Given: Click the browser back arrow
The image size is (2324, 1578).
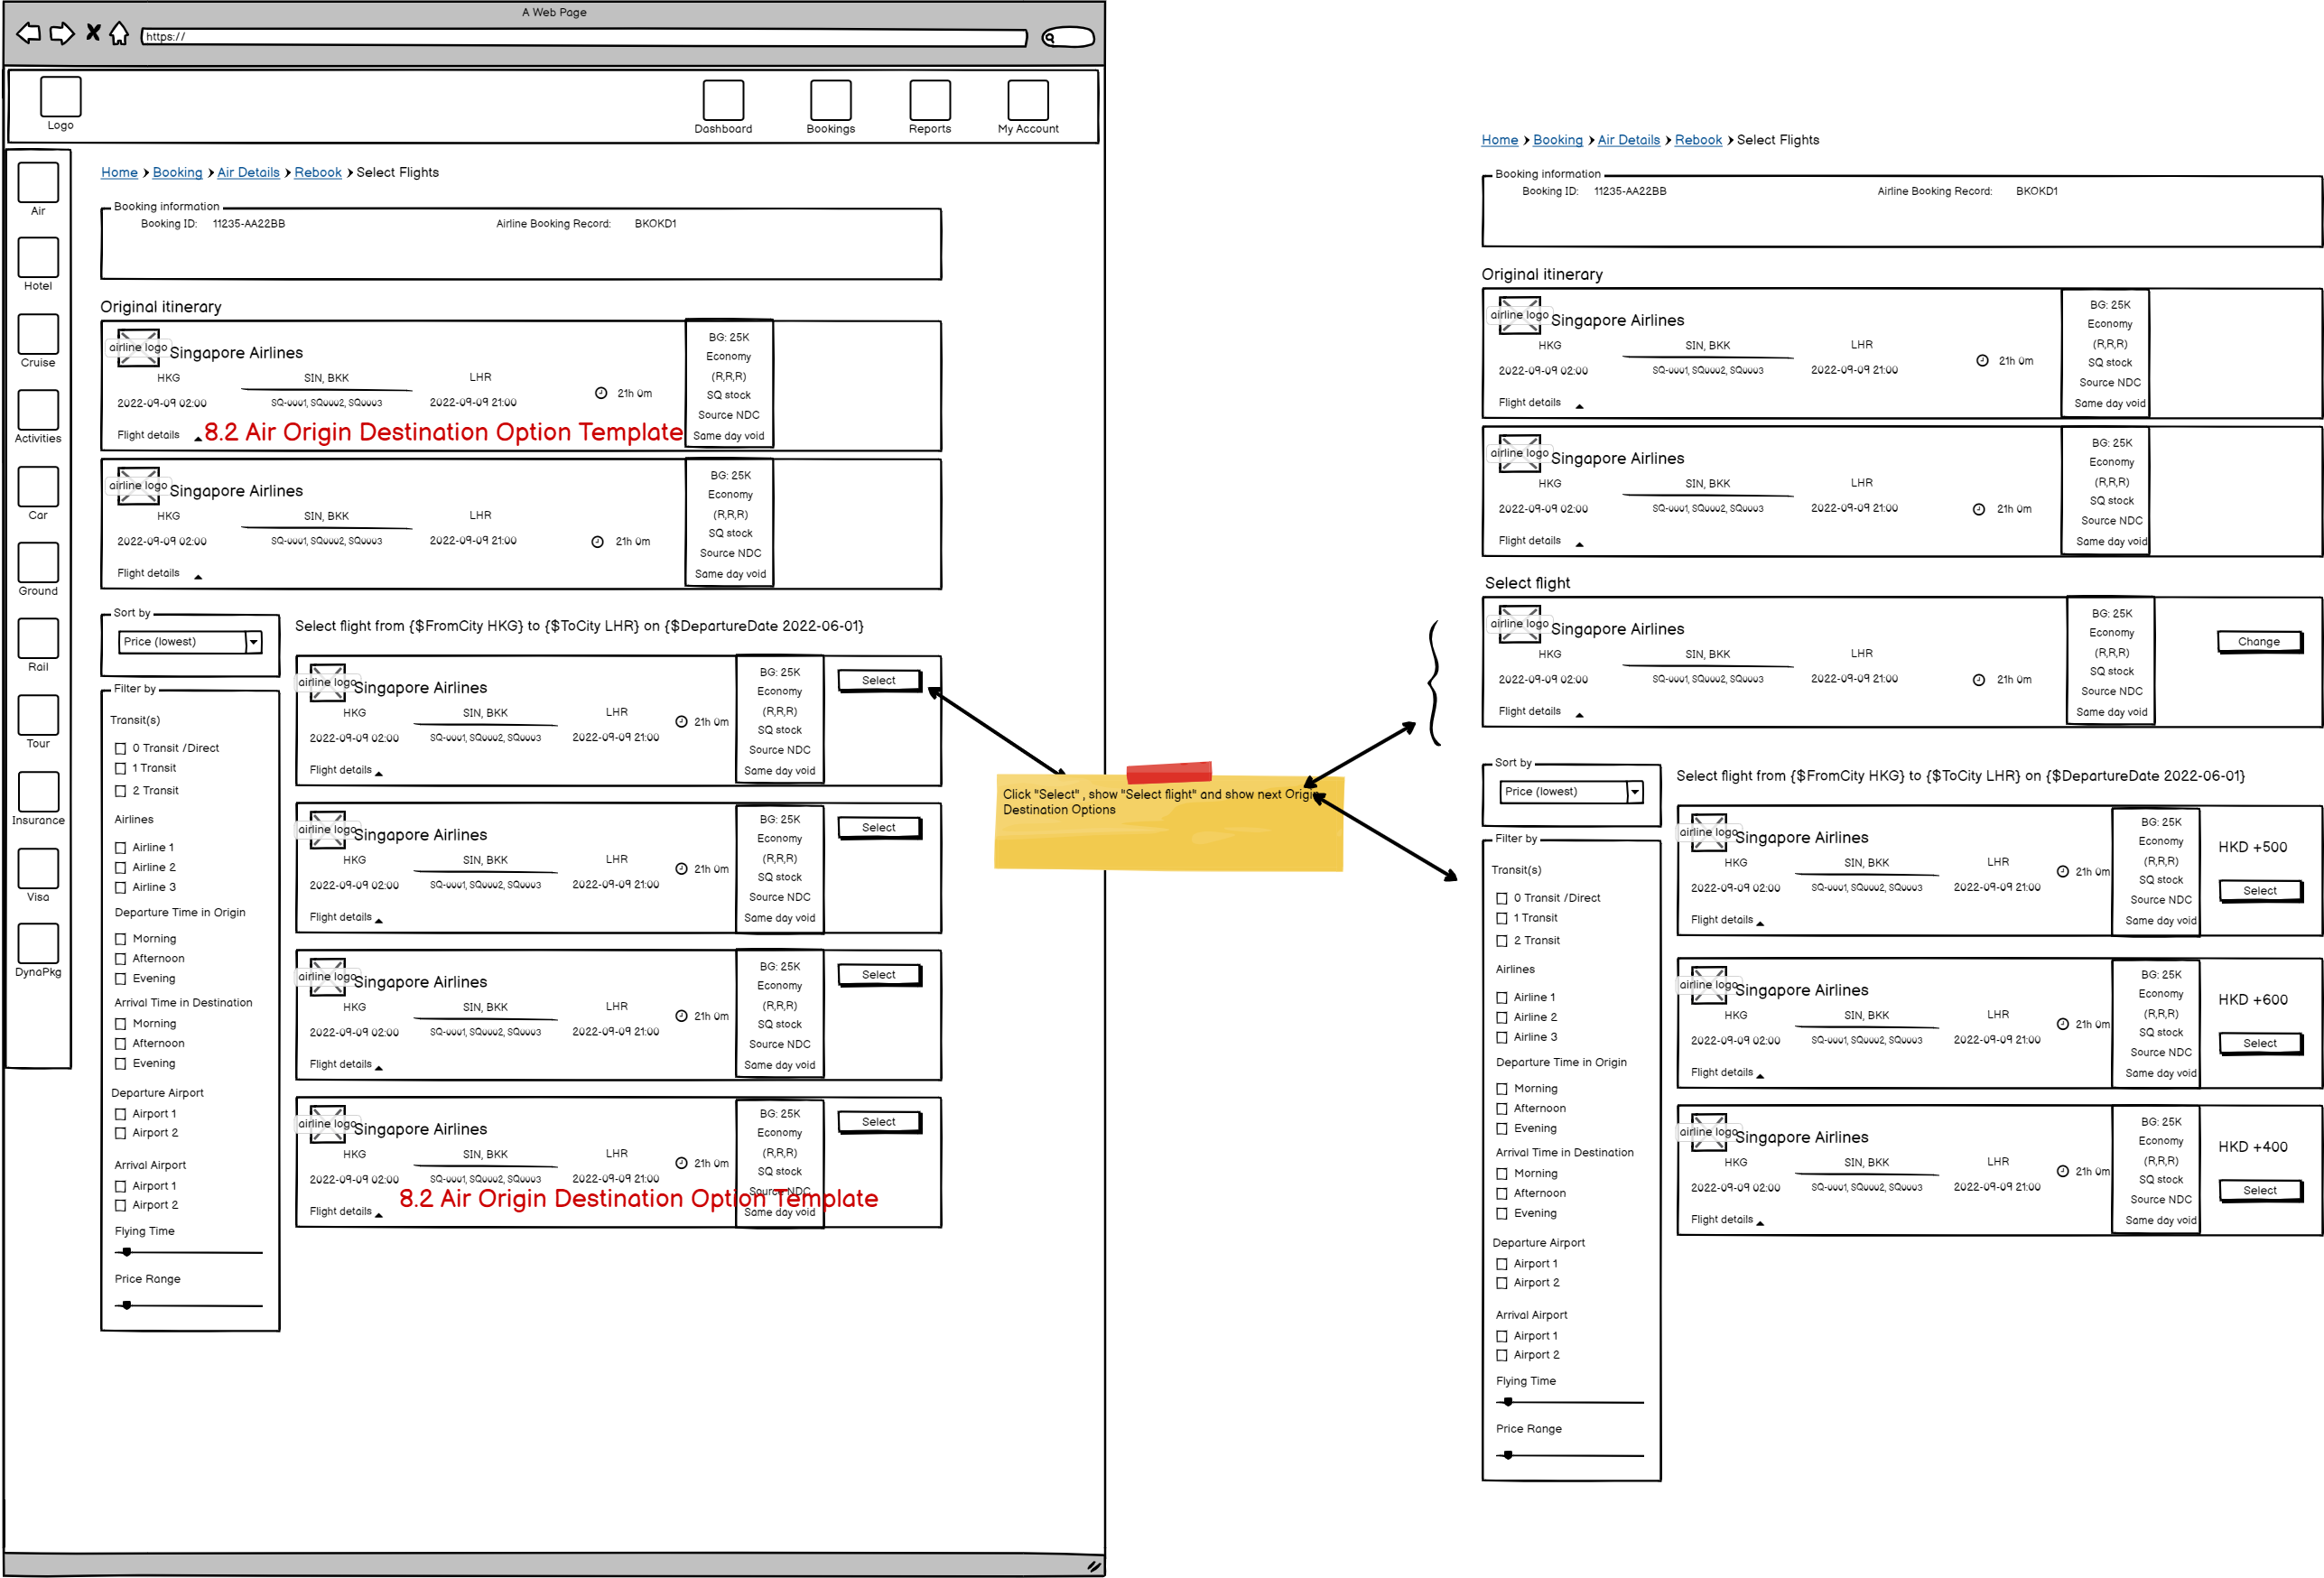Looking at the screenshot, I should pyautogui.click(x=29, y=34).
